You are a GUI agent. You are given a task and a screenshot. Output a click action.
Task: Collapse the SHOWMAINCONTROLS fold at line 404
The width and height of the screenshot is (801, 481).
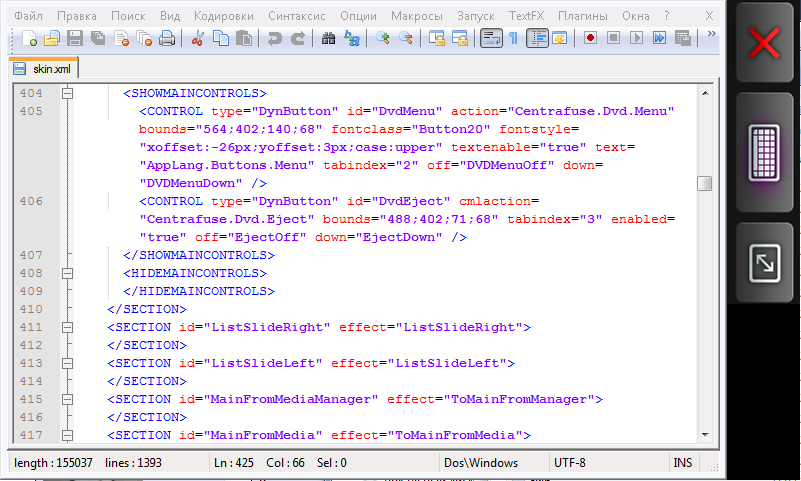point(68,93)
